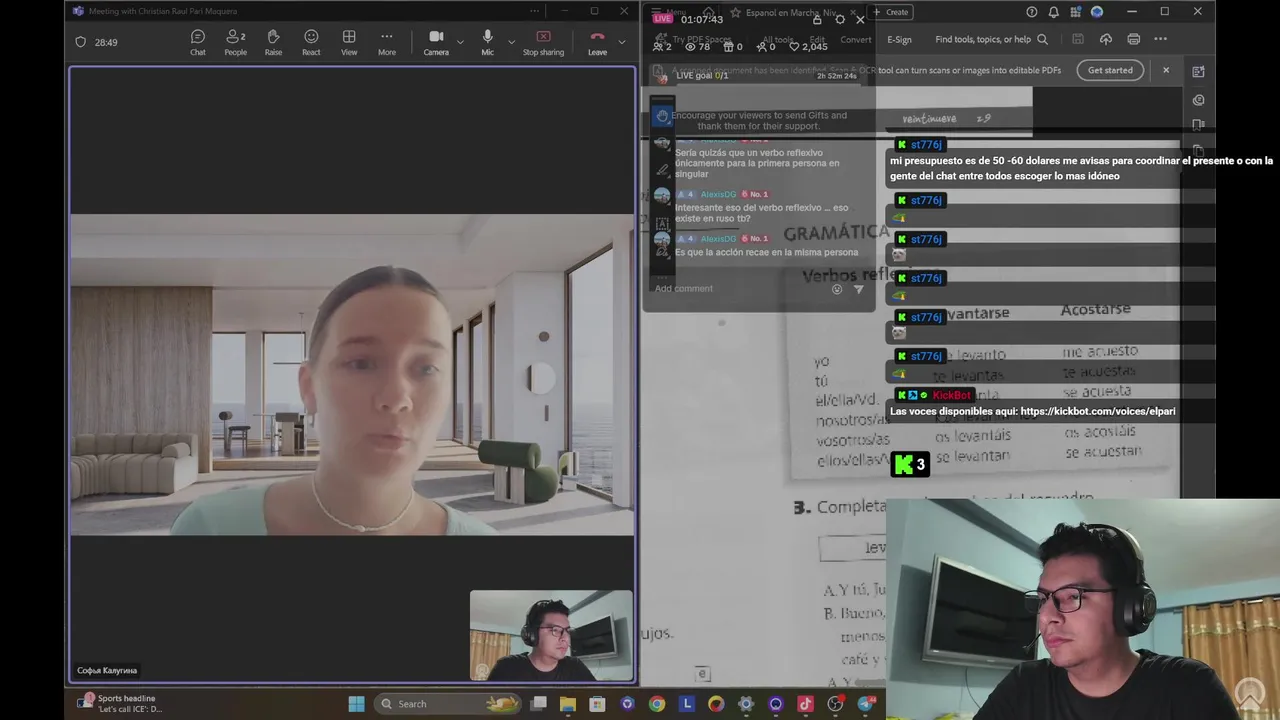Raise hand in the Teams meeting
Viewport: 1280px width, 720px height.
click(273, 42)
